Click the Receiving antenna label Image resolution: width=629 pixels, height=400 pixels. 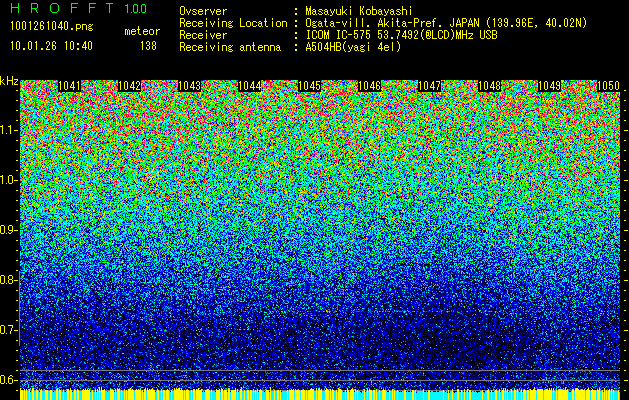230,47
